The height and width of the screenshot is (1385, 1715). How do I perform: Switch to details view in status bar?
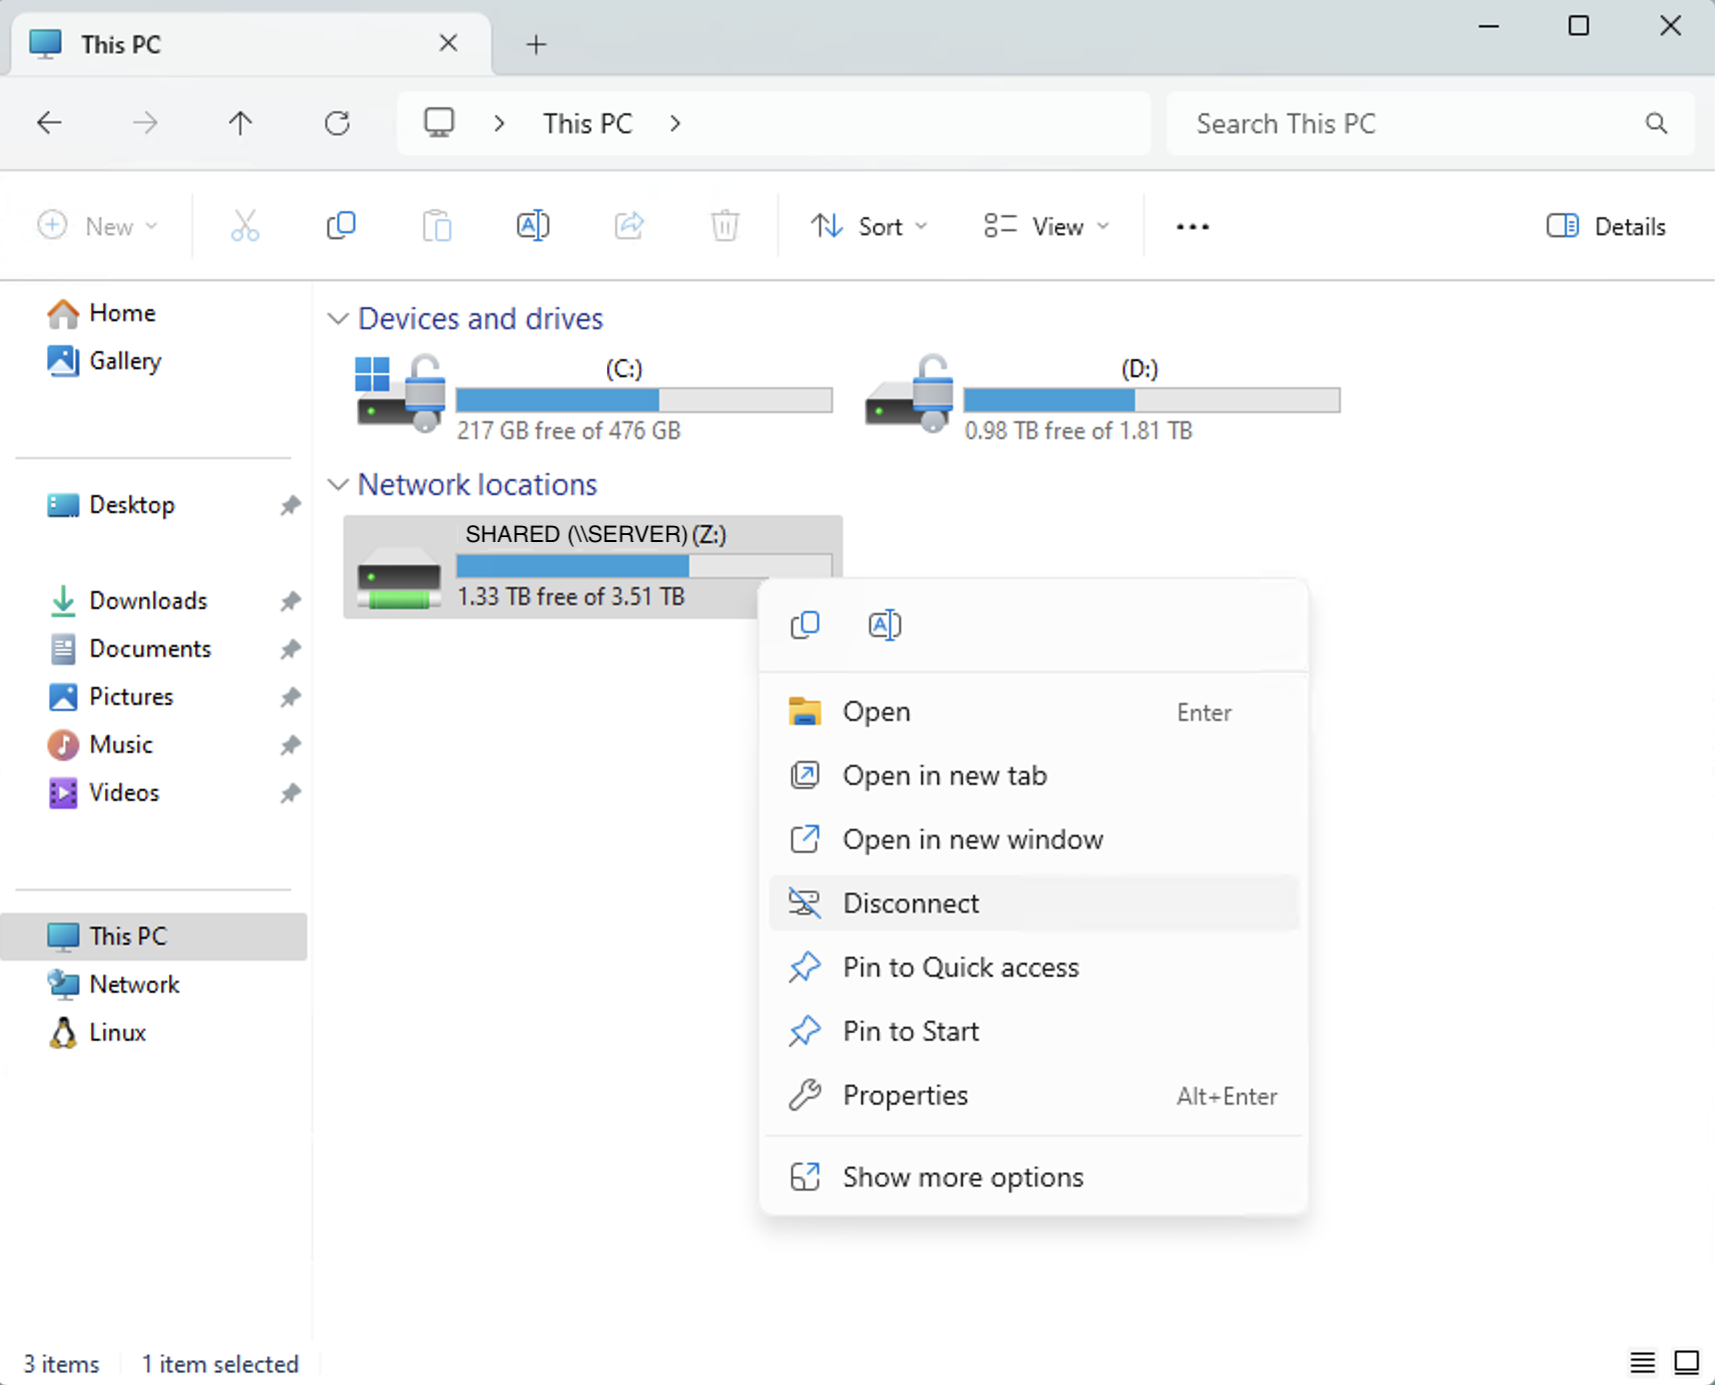coord(1641,1362)
